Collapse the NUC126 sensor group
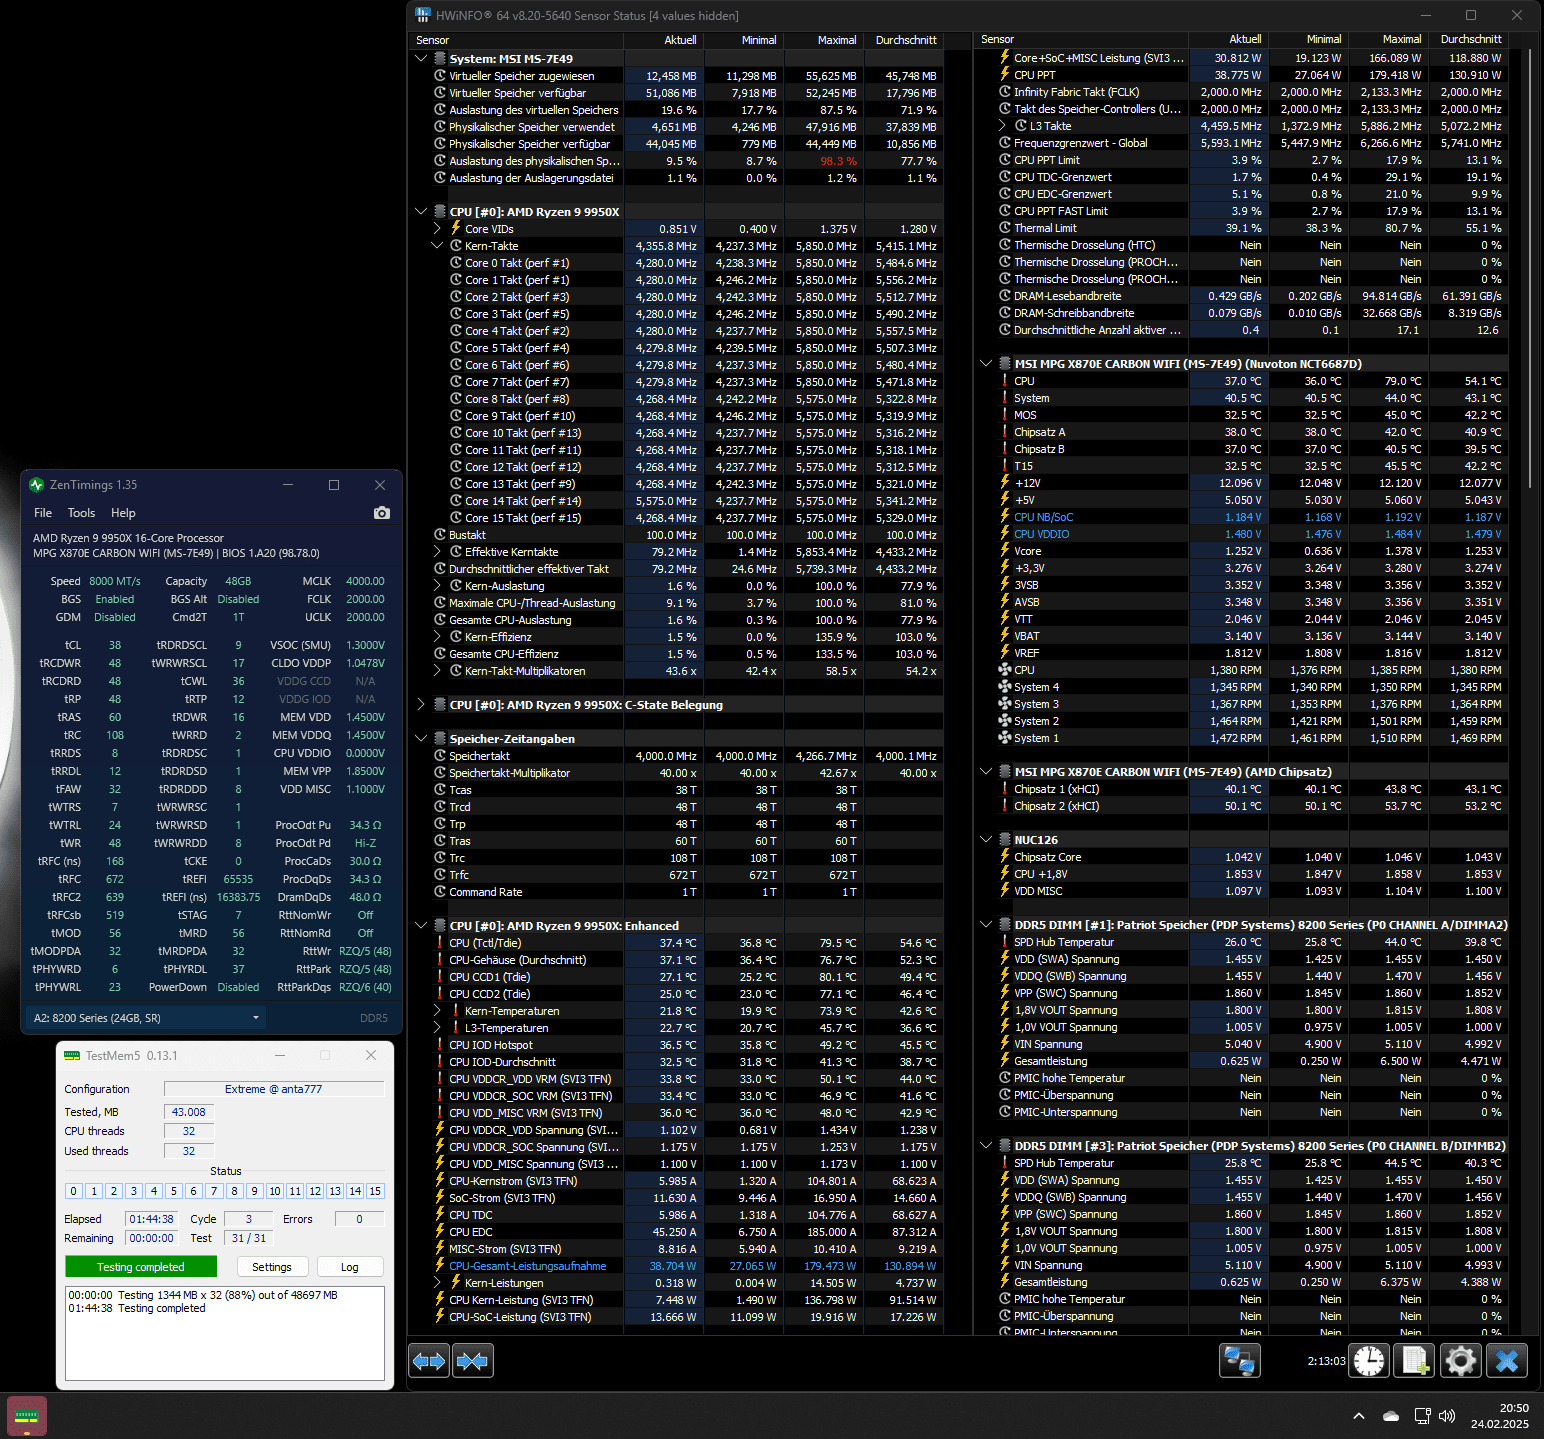The width and height of the screenshot is (1544, 1439). point(986,840)
